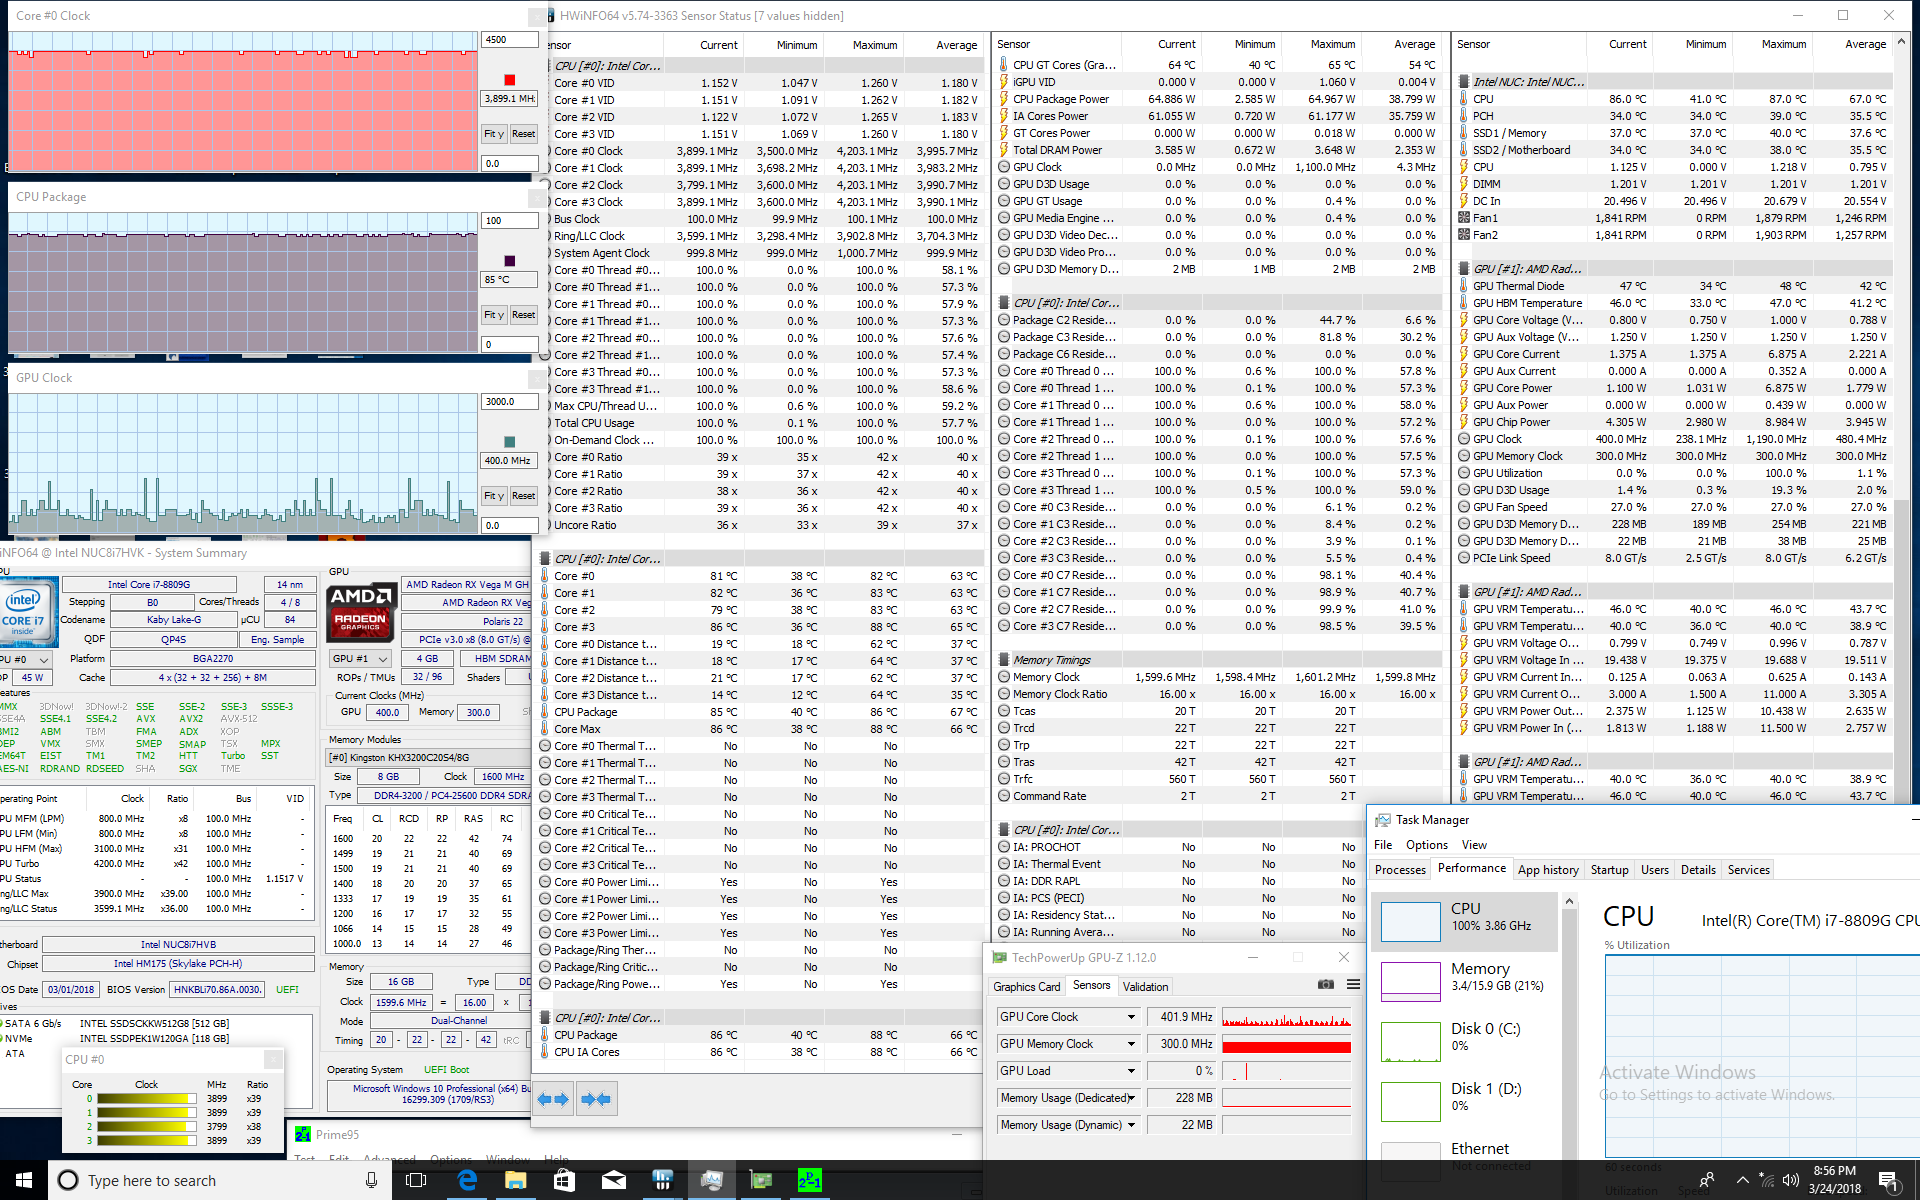This screenshot has width=1920, height=1200.
Task: Click the GPU-Z title bar icon
Action: click(x=999, y=957)
